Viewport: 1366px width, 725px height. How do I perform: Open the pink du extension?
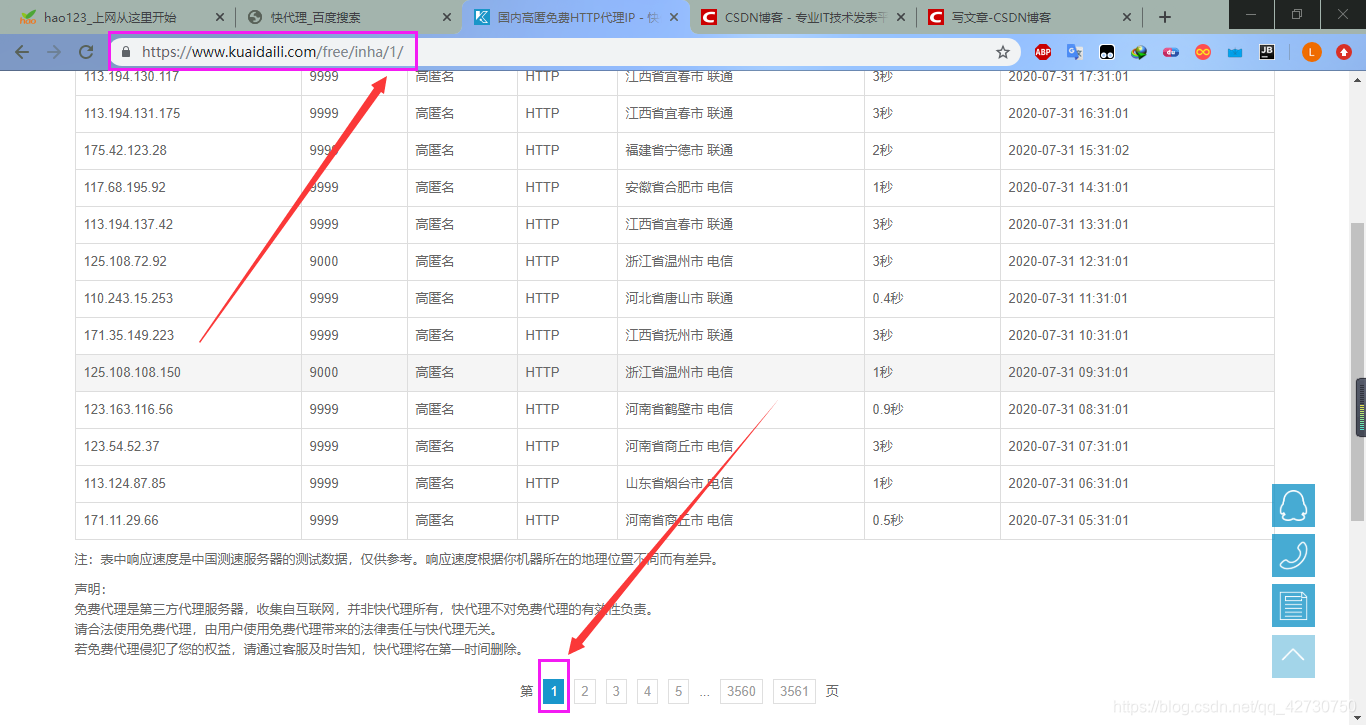coord(1171,52)
